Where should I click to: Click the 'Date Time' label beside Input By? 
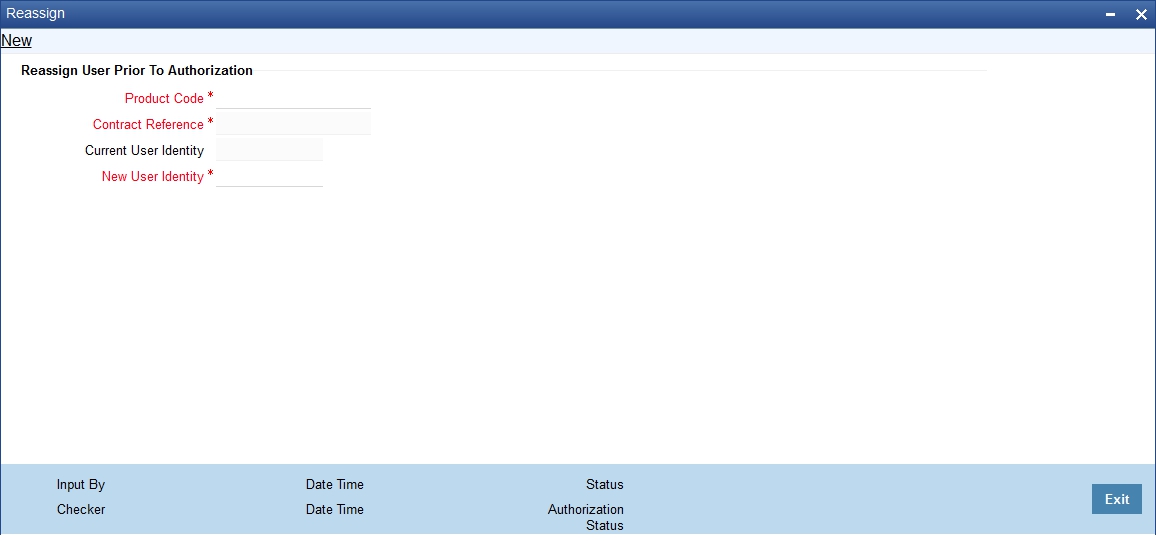[335, 485]
